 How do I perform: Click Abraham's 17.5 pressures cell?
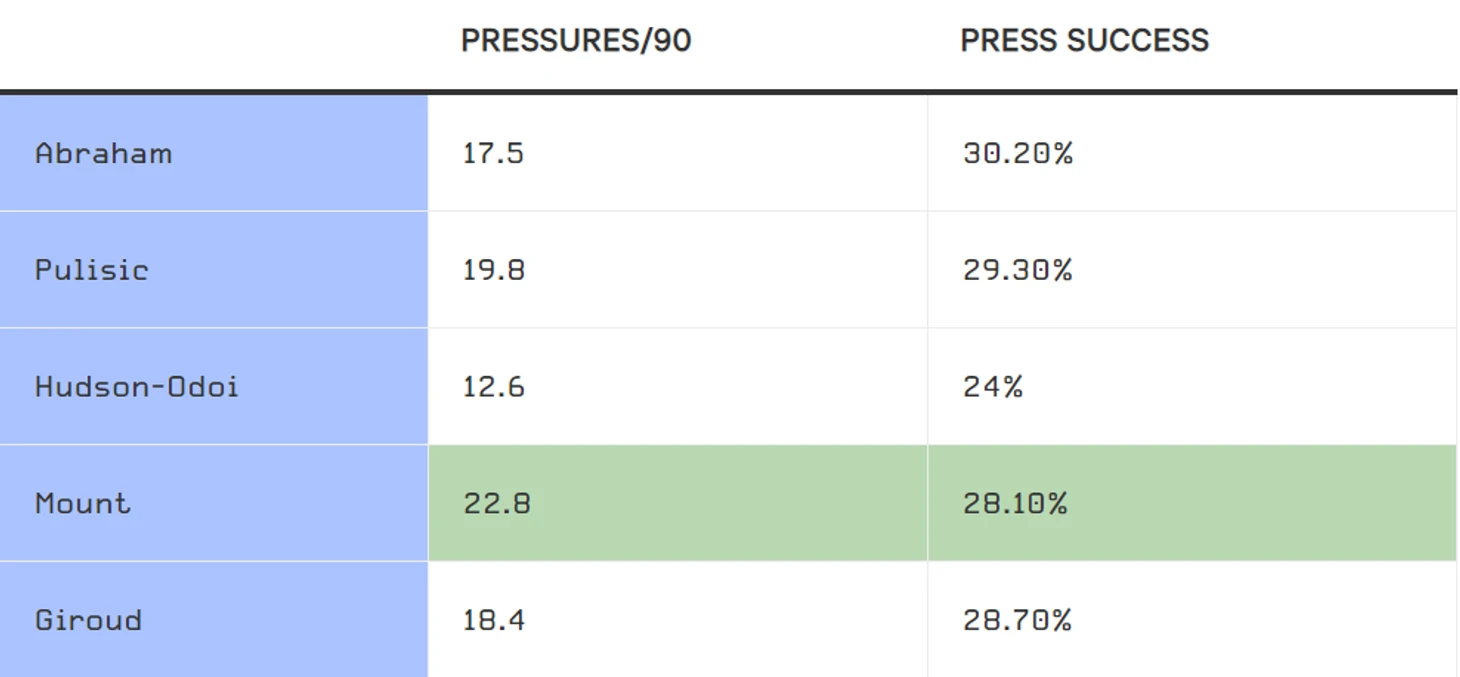(678, 153)
